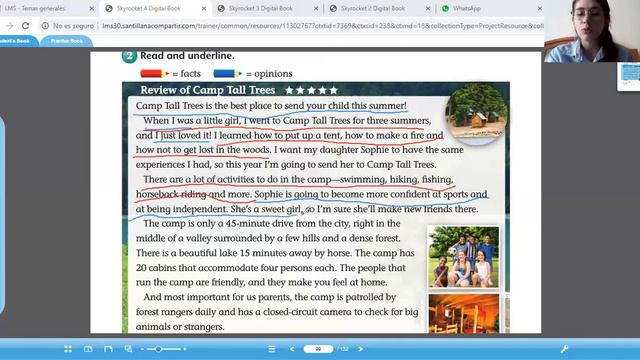
Task: Close the Skyrocket 3 Digital Book tab
Action: point(316,8)
